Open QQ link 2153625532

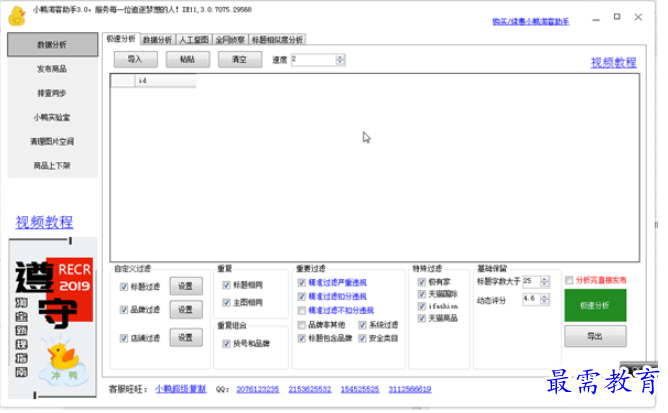pos(310,390)
